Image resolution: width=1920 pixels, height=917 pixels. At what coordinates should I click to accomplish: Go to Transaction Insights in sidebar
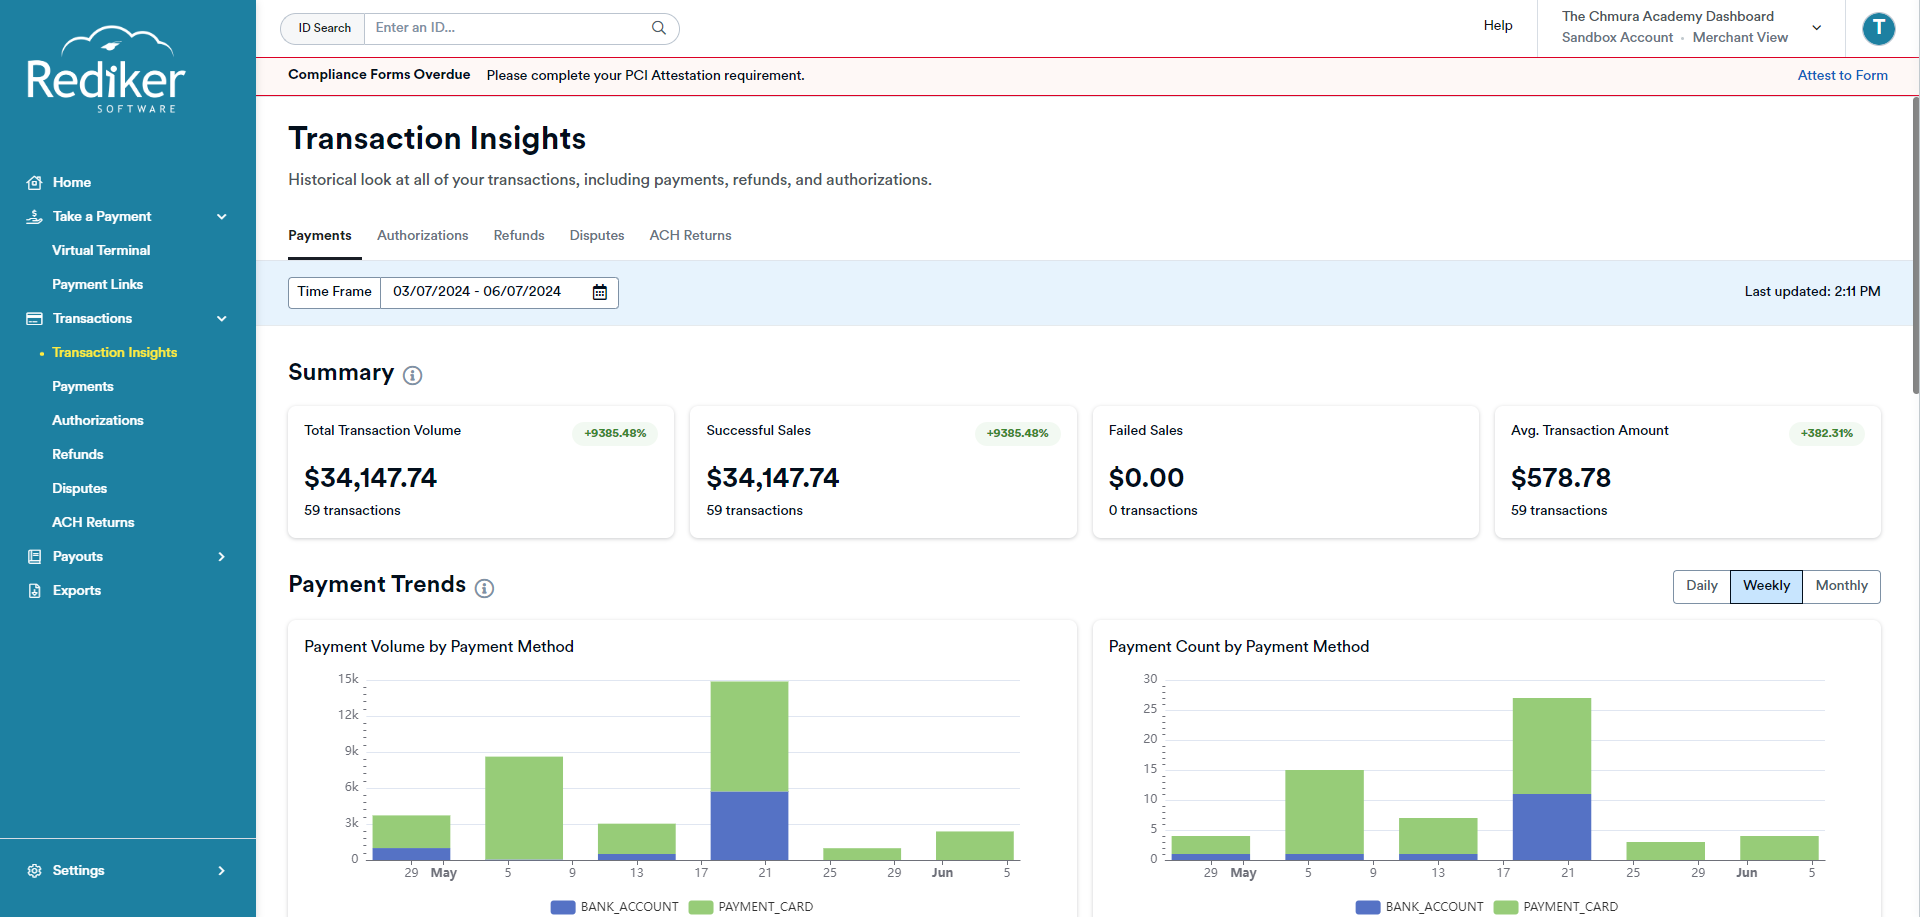114,353
